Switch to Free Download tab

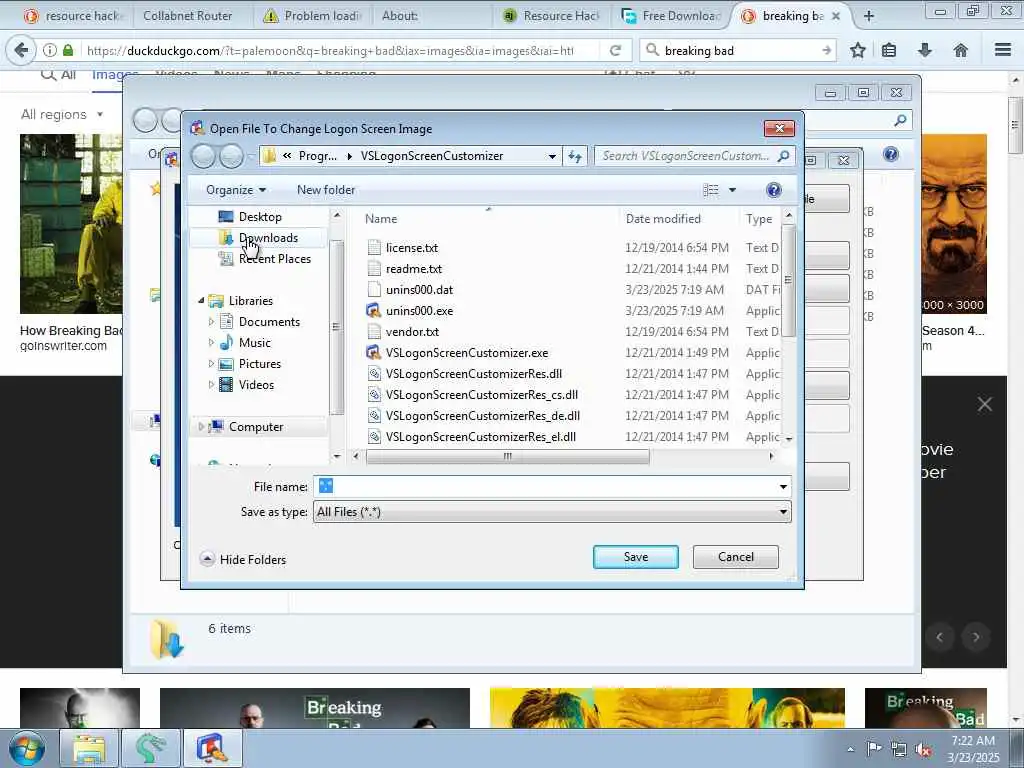click(x=672, y=16)
